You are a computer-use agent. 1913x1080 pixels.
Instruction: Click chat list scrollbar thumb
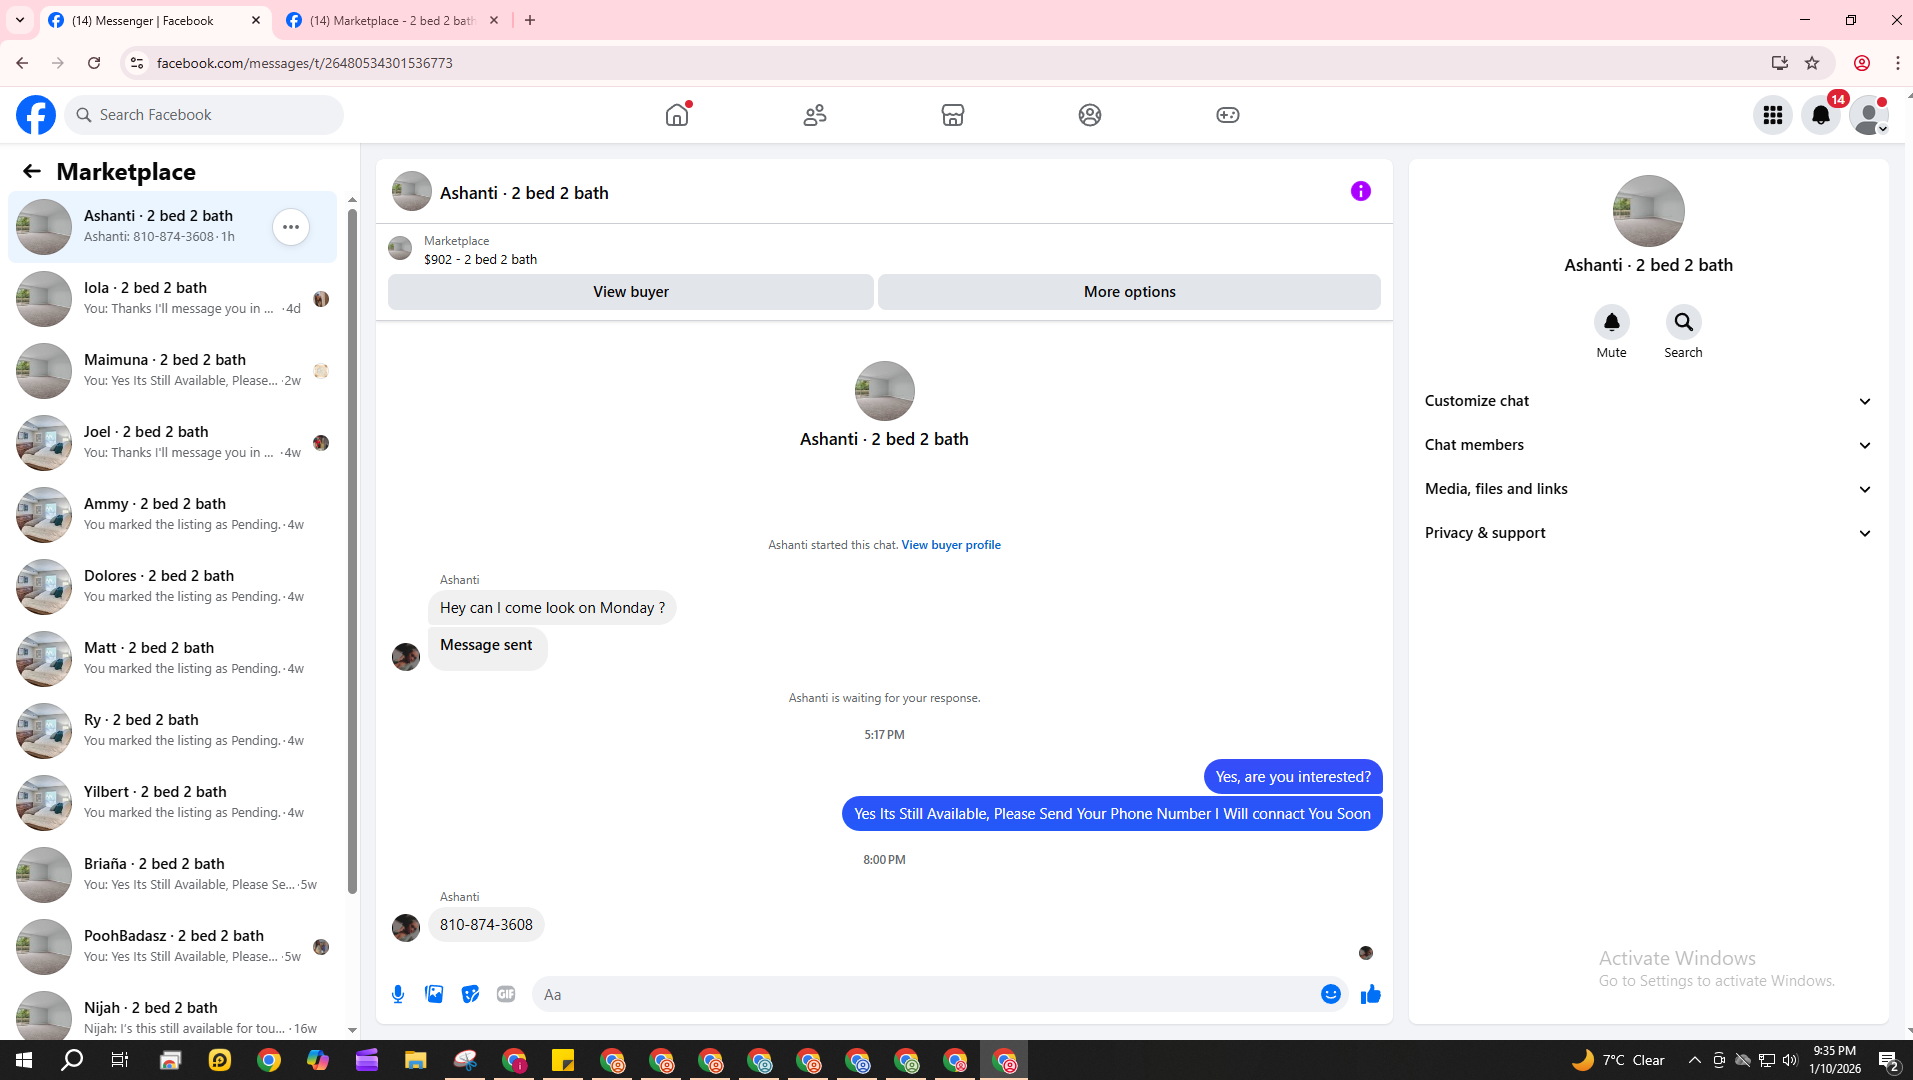[x=352, y=550]
